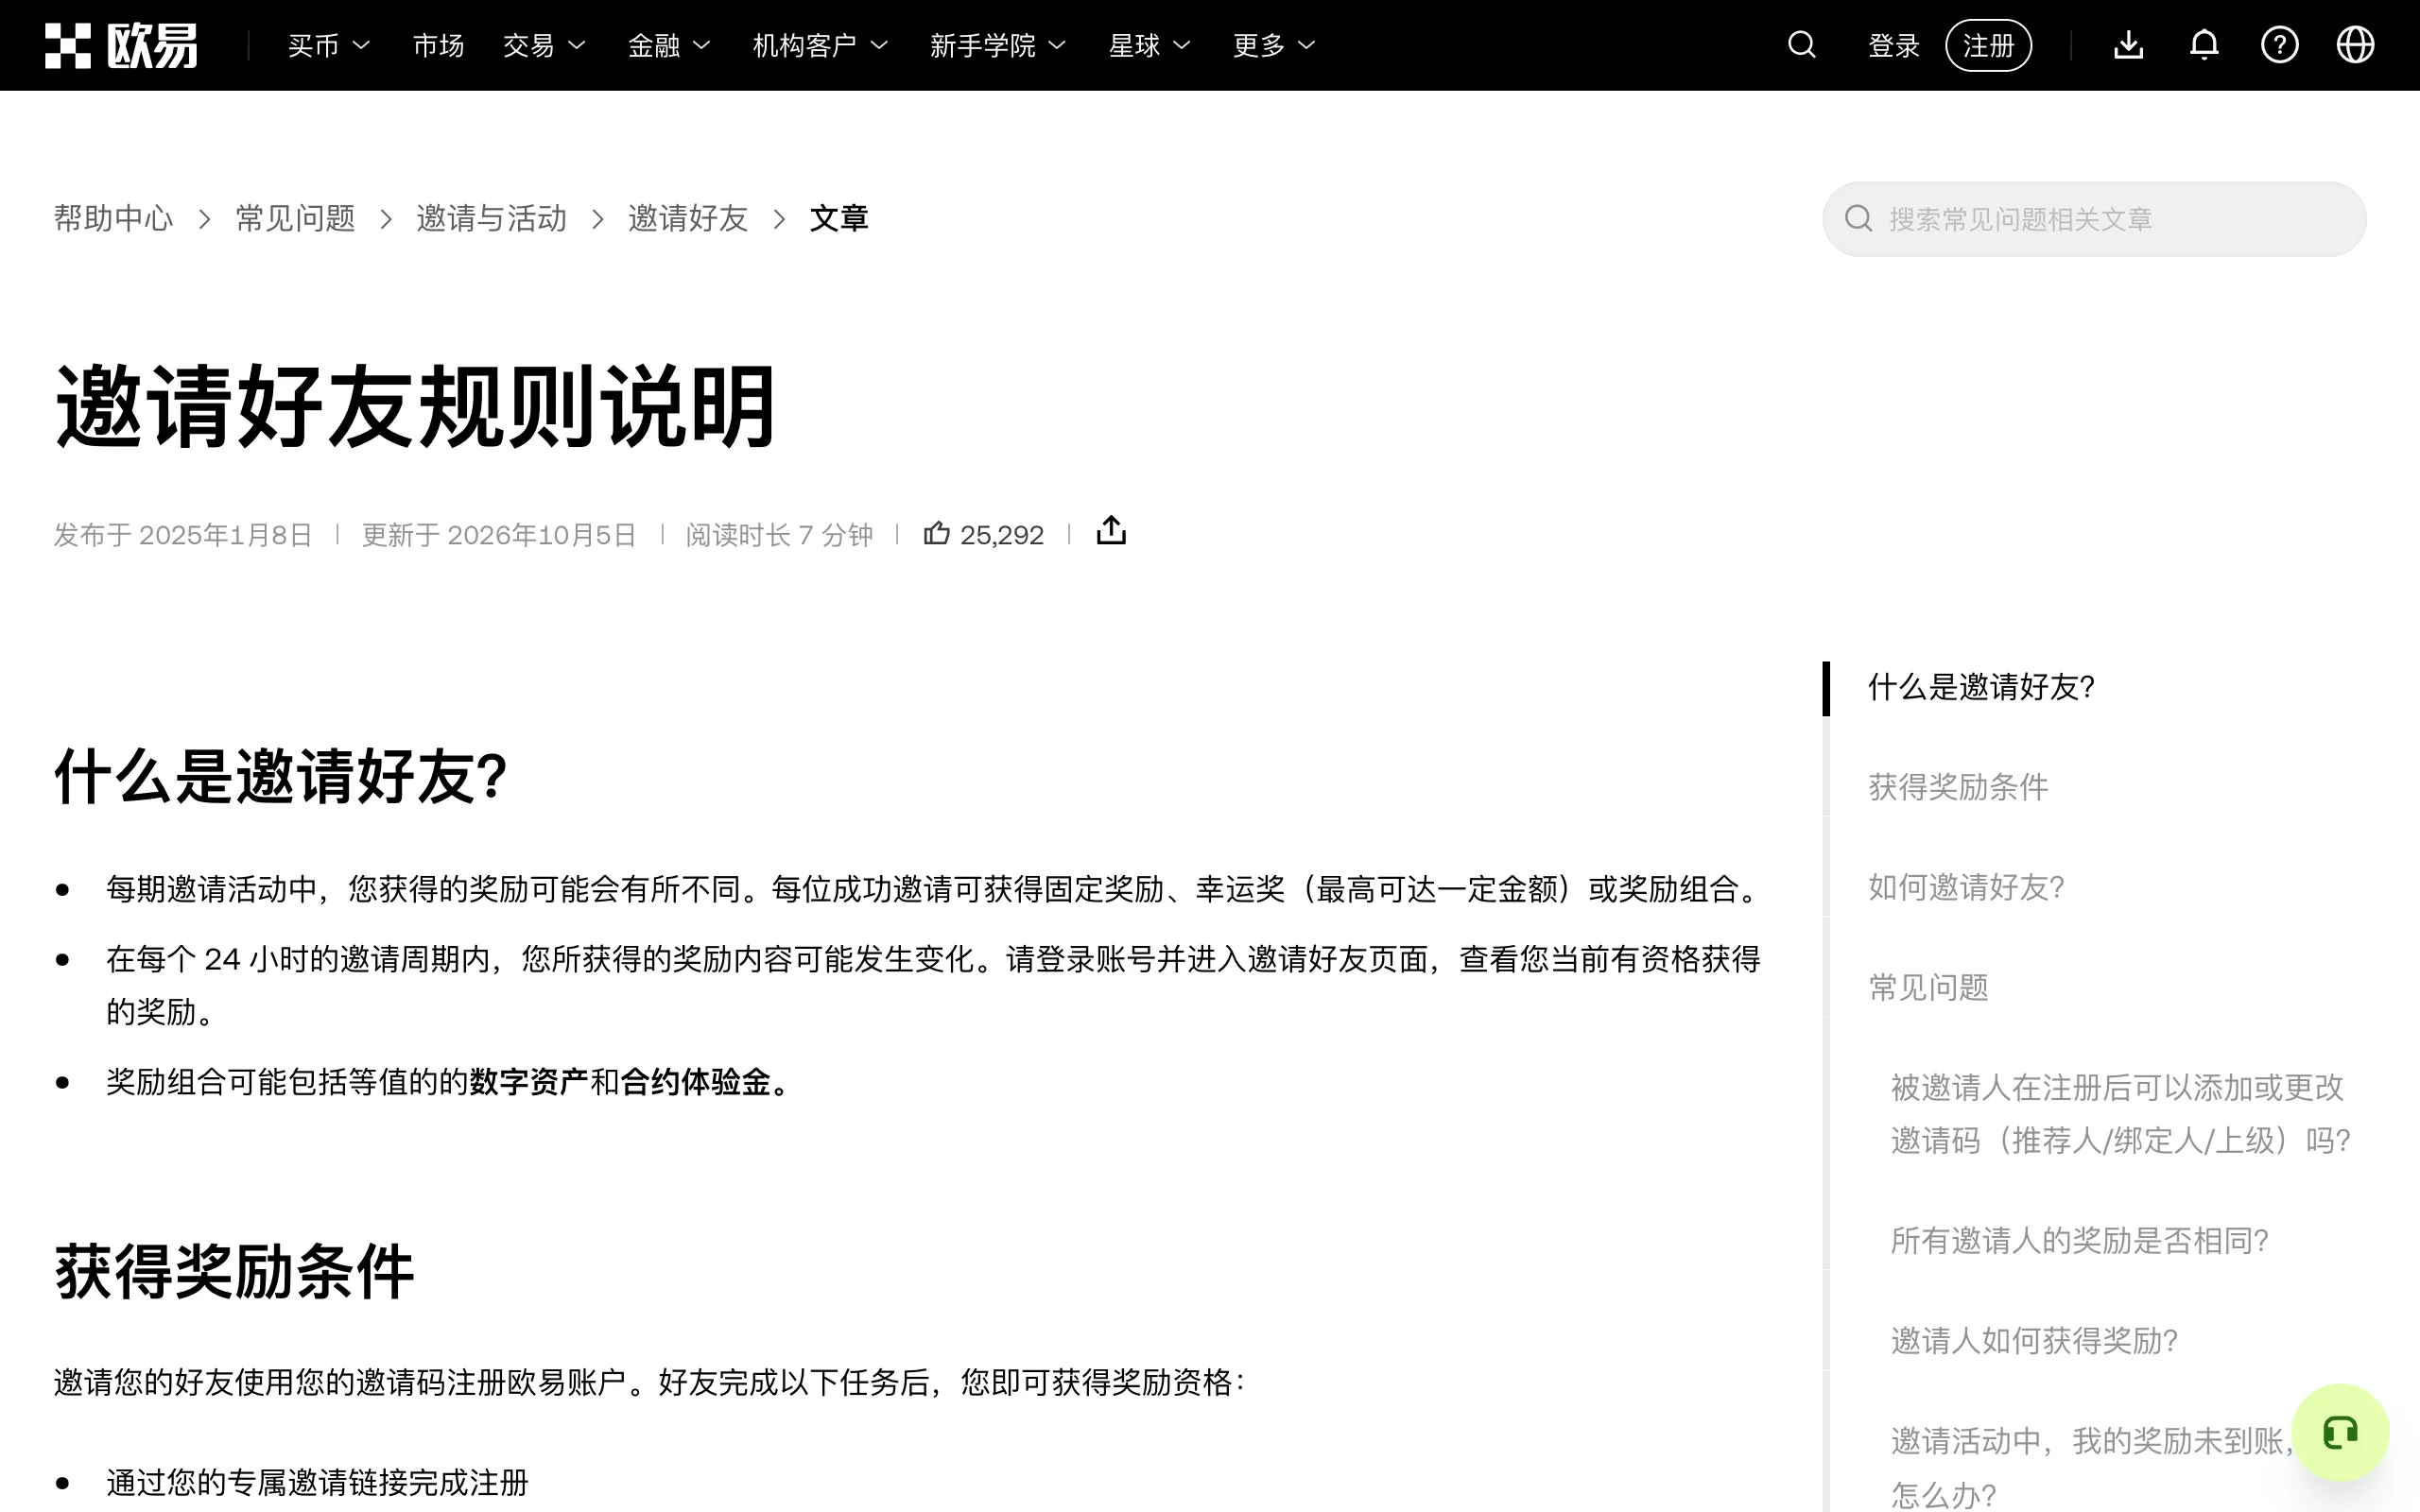Viewport: 2420px width, 1512px height.
Task: Click the download icon in the header
Action: [2128, 45]
